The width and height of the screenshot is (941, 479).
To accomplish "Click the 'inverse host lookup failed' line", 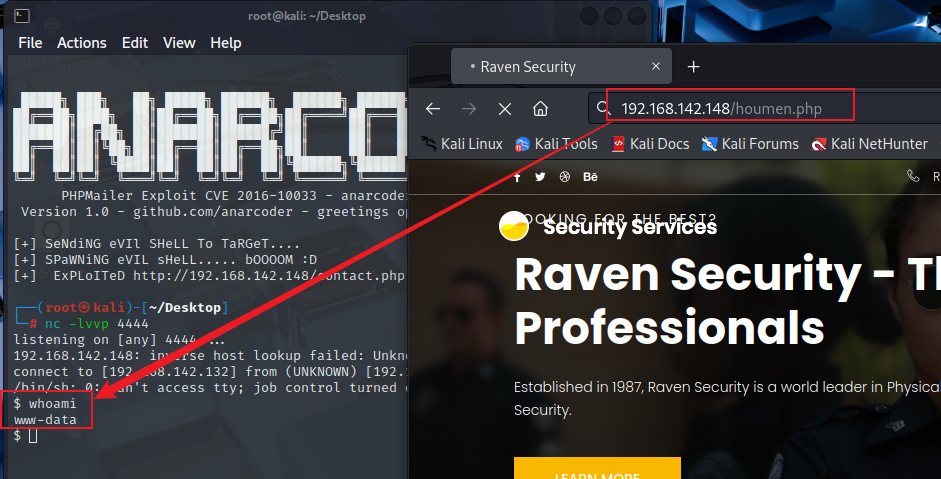I will tap(210, 355).
